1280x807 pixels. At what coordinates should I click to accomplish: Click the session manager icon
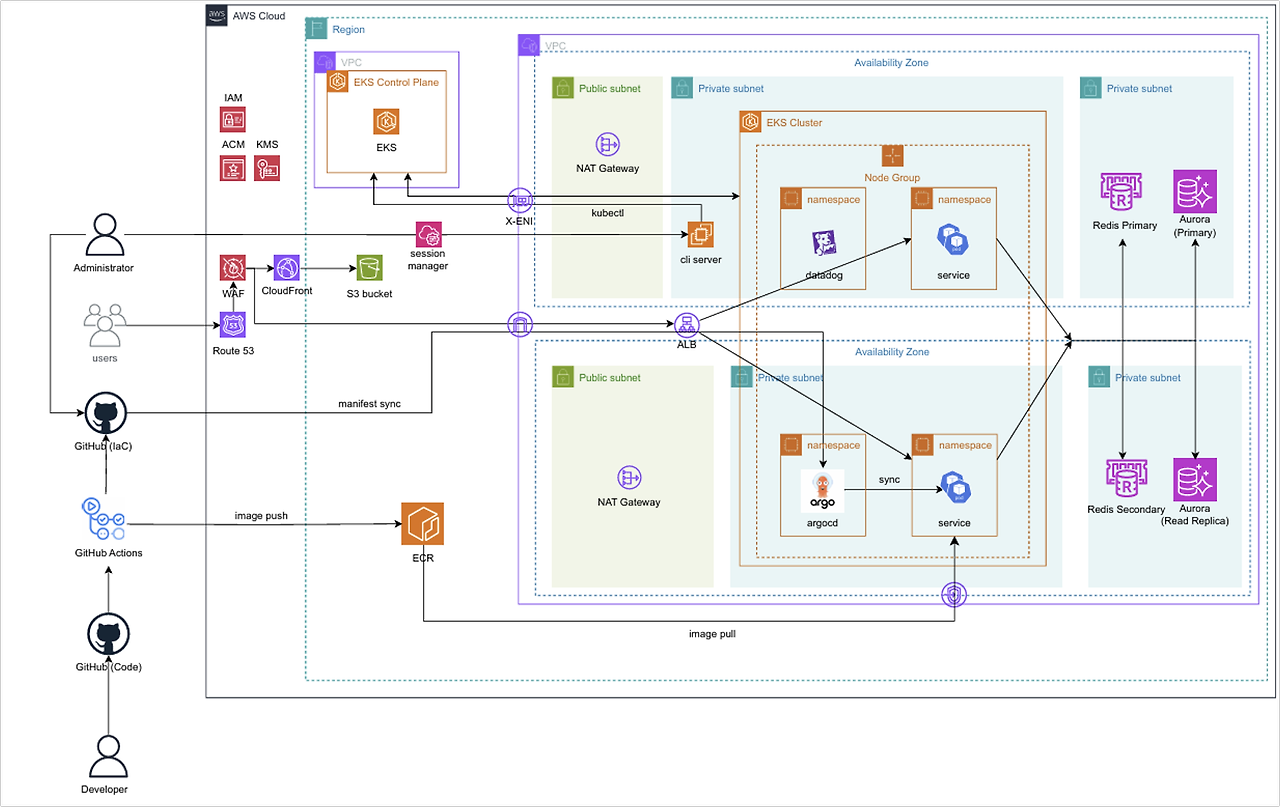429,235
